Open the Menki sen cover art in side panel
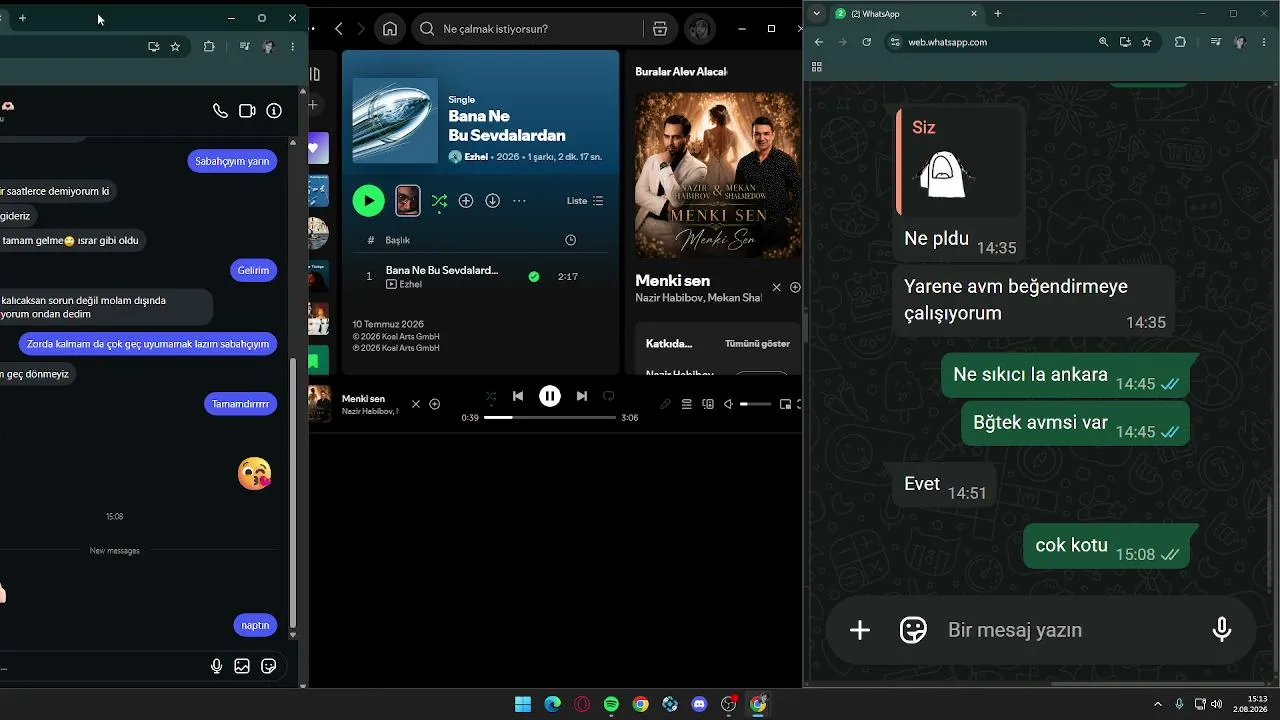Image resolution: width=1280 pixels, height=720 pixels. 717,175
